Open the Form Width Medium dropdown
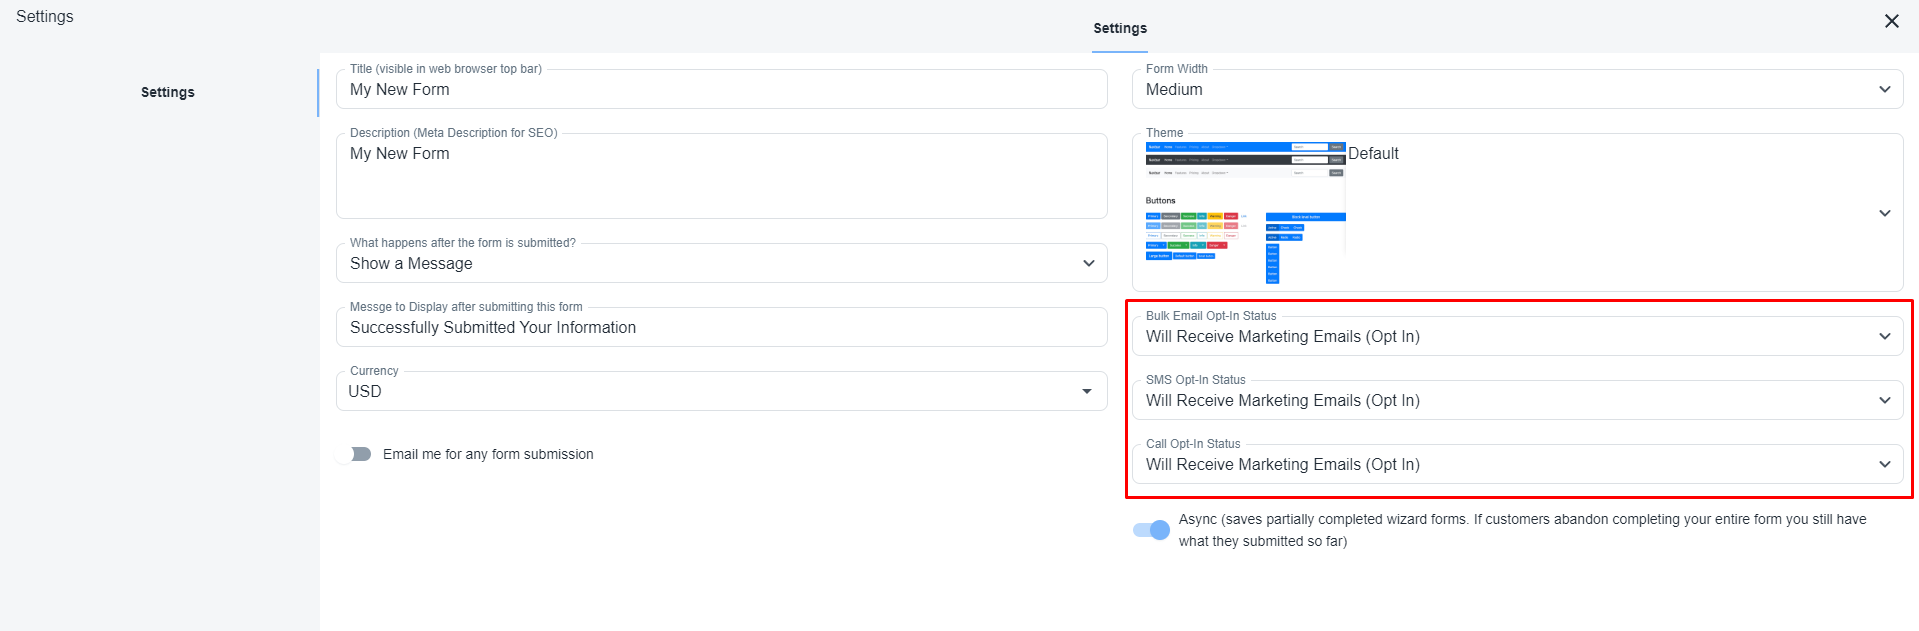 click(1500, 90)
